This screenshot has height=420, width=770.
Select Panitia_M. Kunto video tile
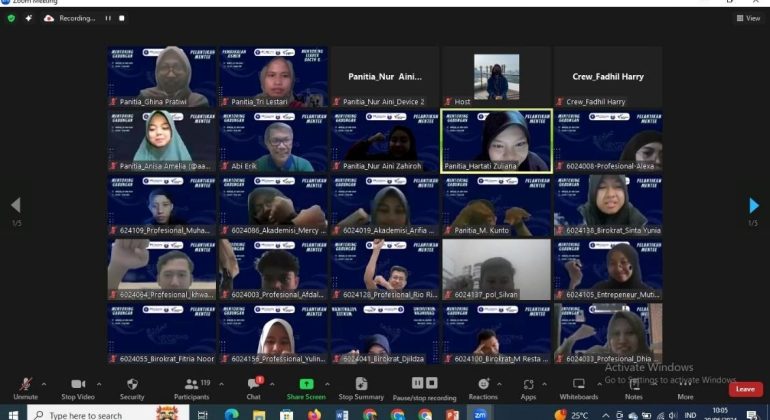coord(496,205)
